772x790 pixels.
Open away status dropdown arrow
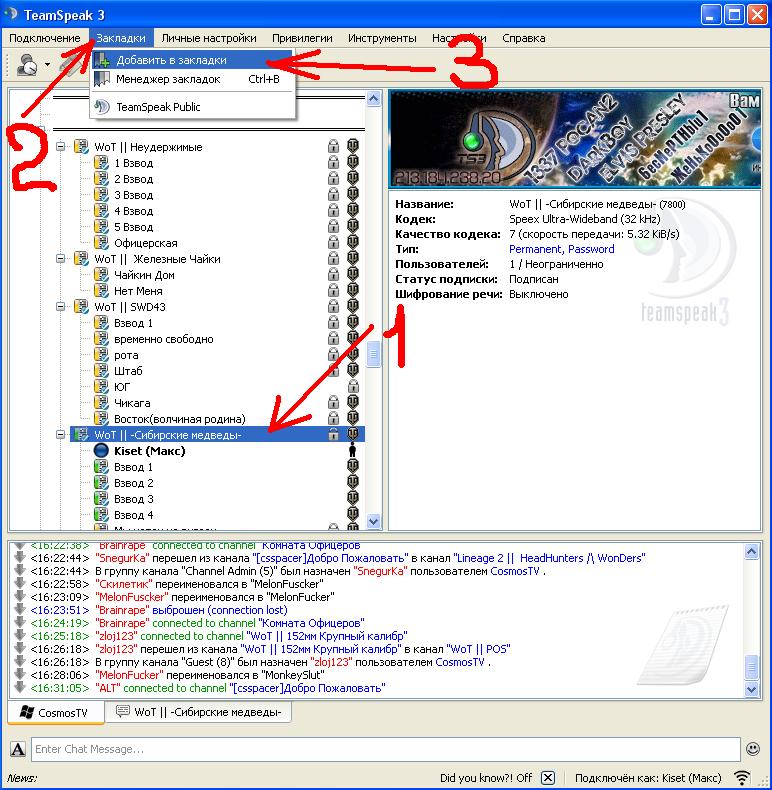click(x=47, y=64)
